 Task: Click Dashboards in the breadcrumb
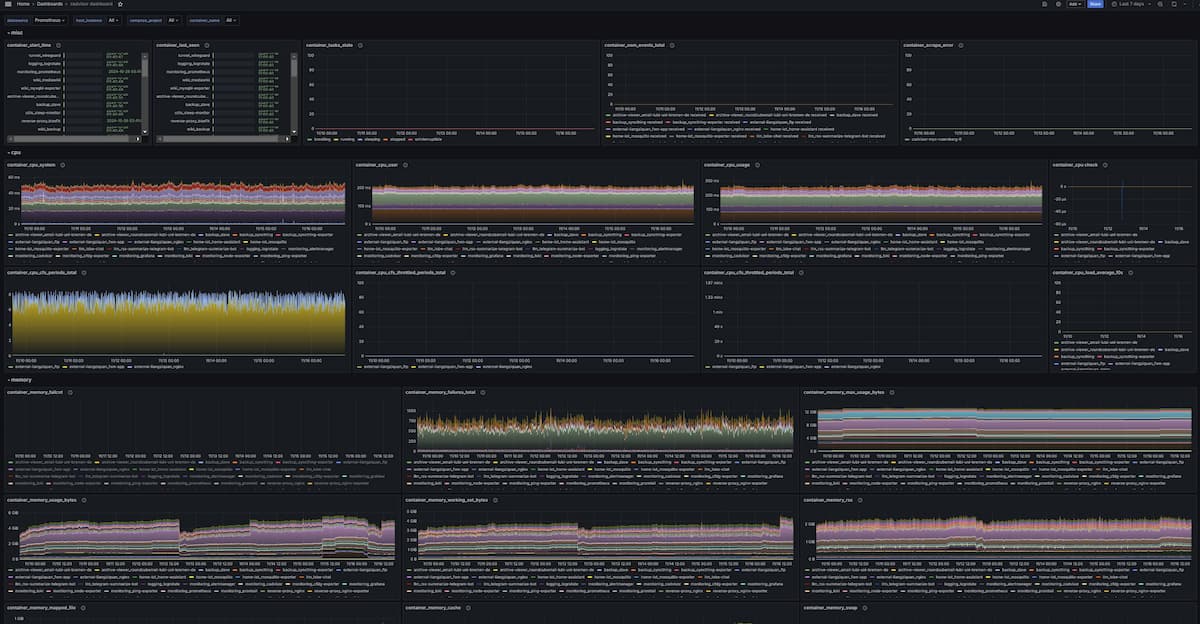(49, 4)
